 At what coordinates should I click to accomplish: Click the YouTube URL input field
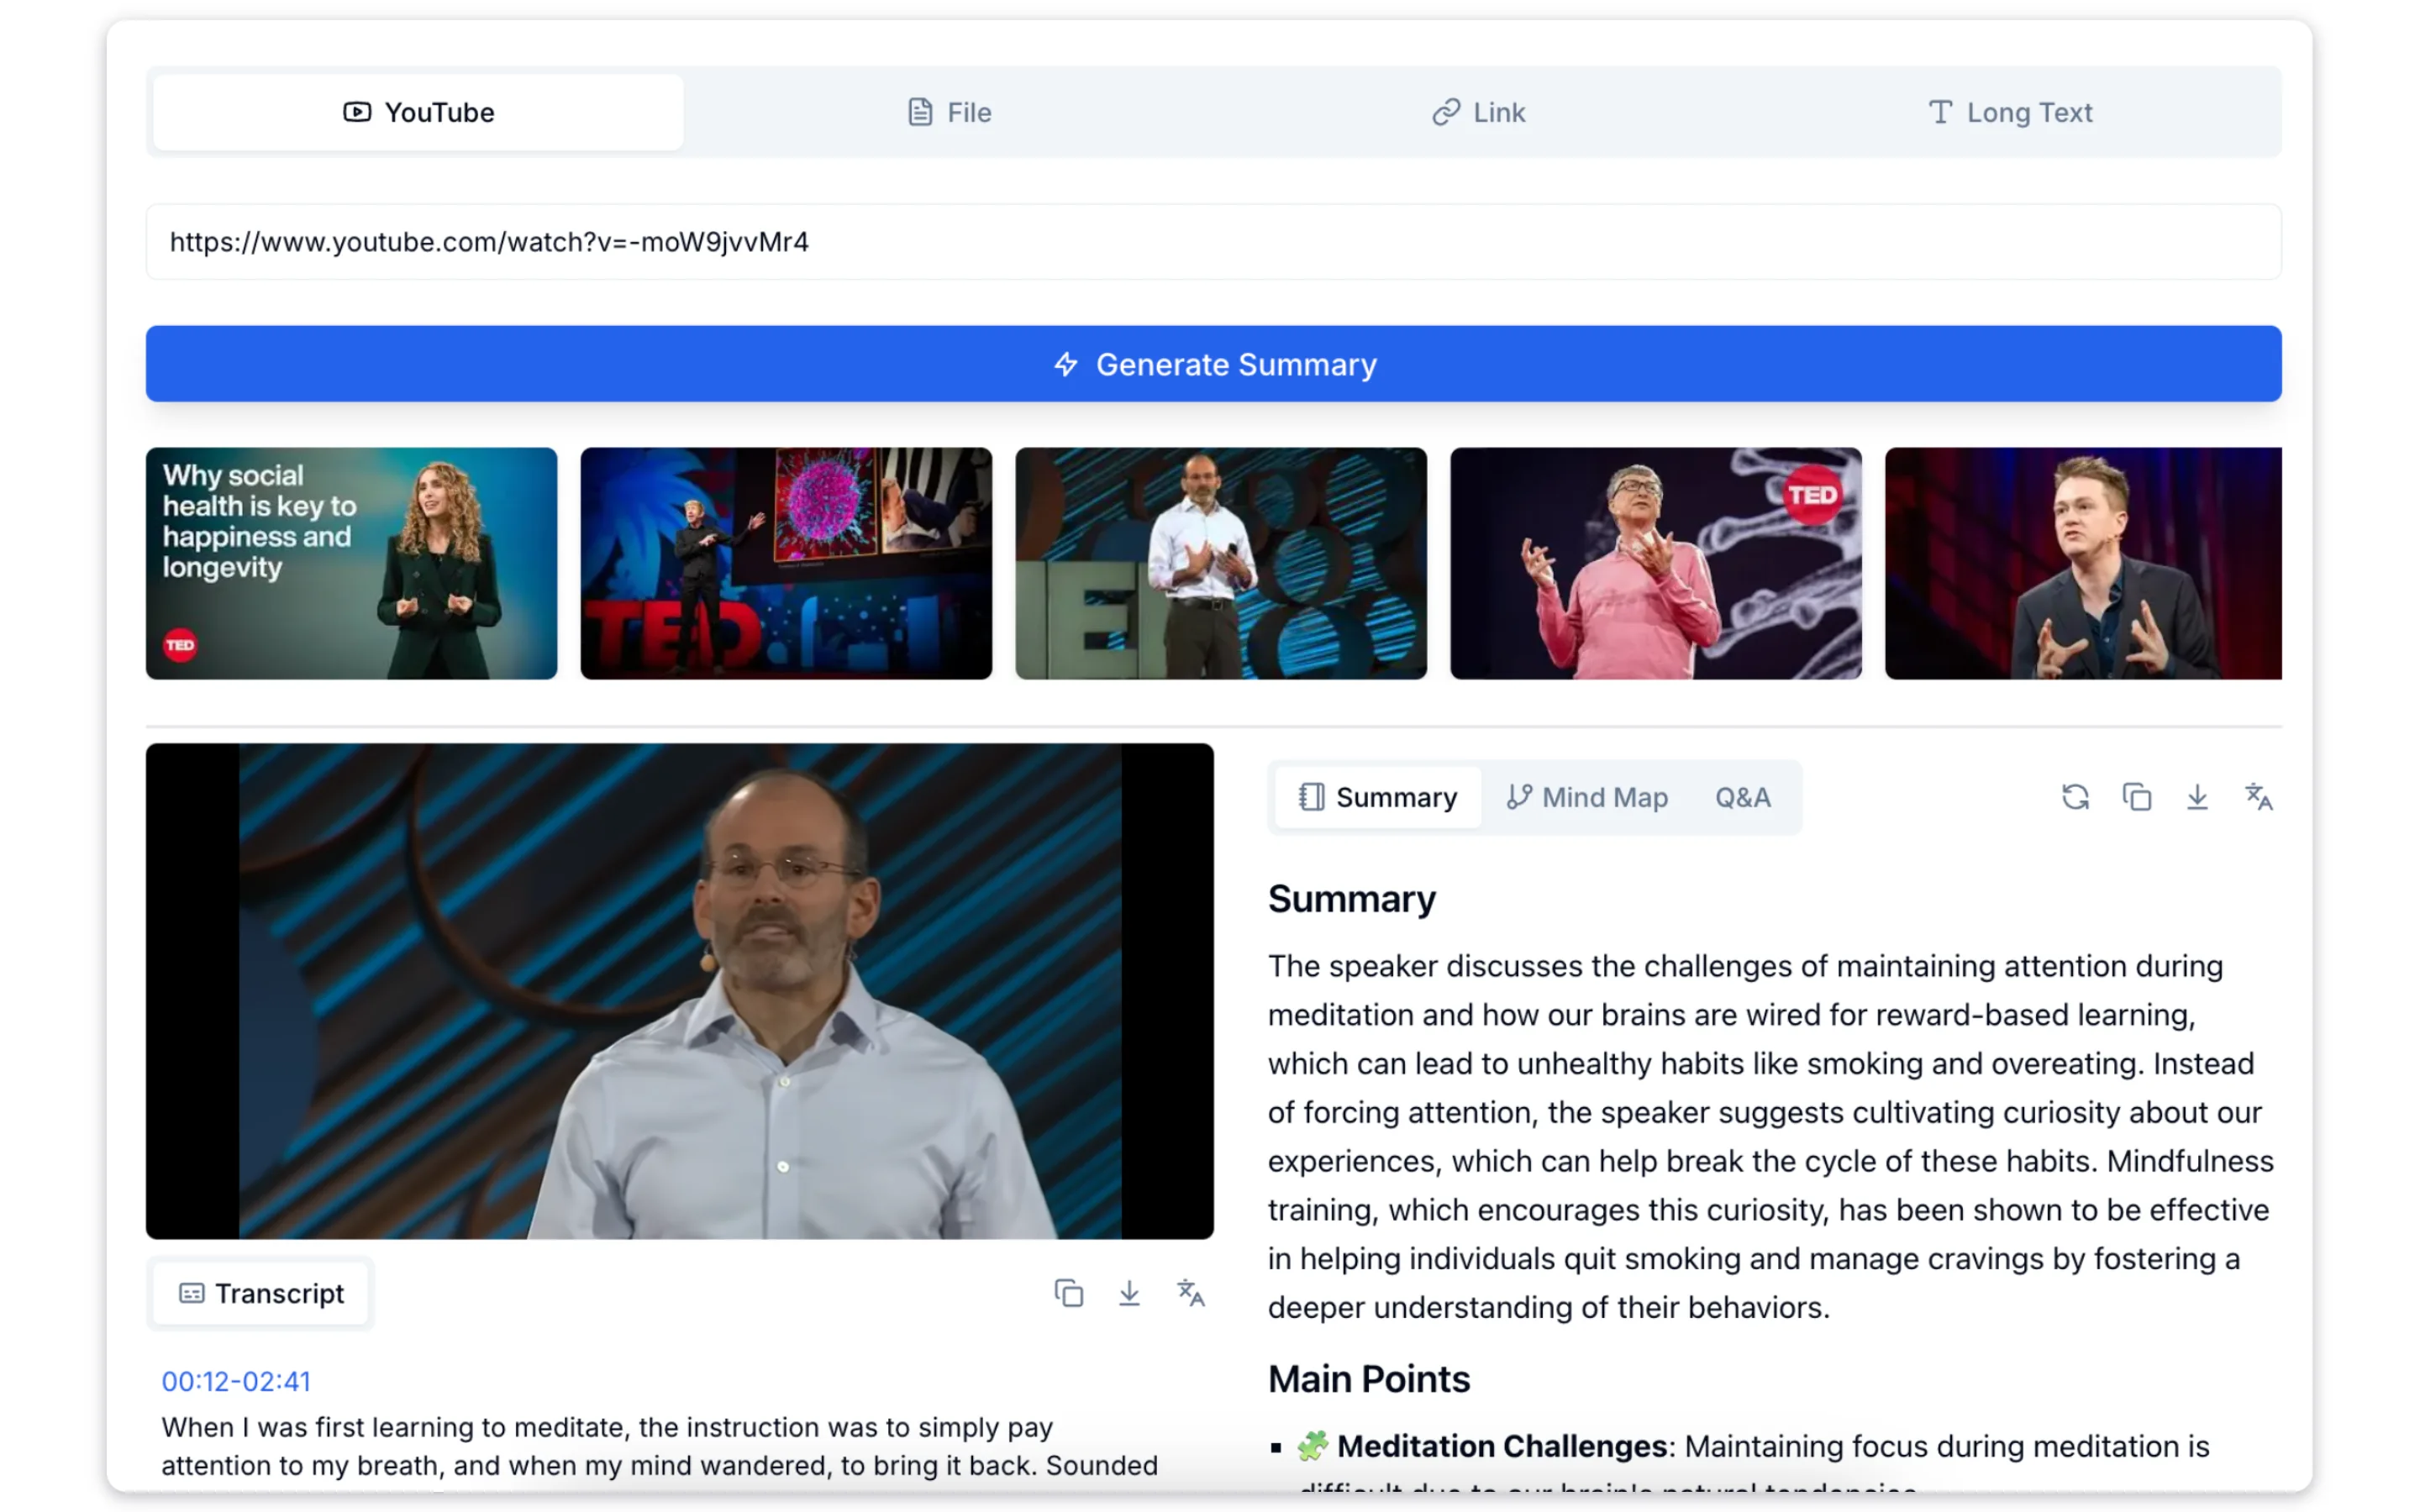[x=1213, y=242]
